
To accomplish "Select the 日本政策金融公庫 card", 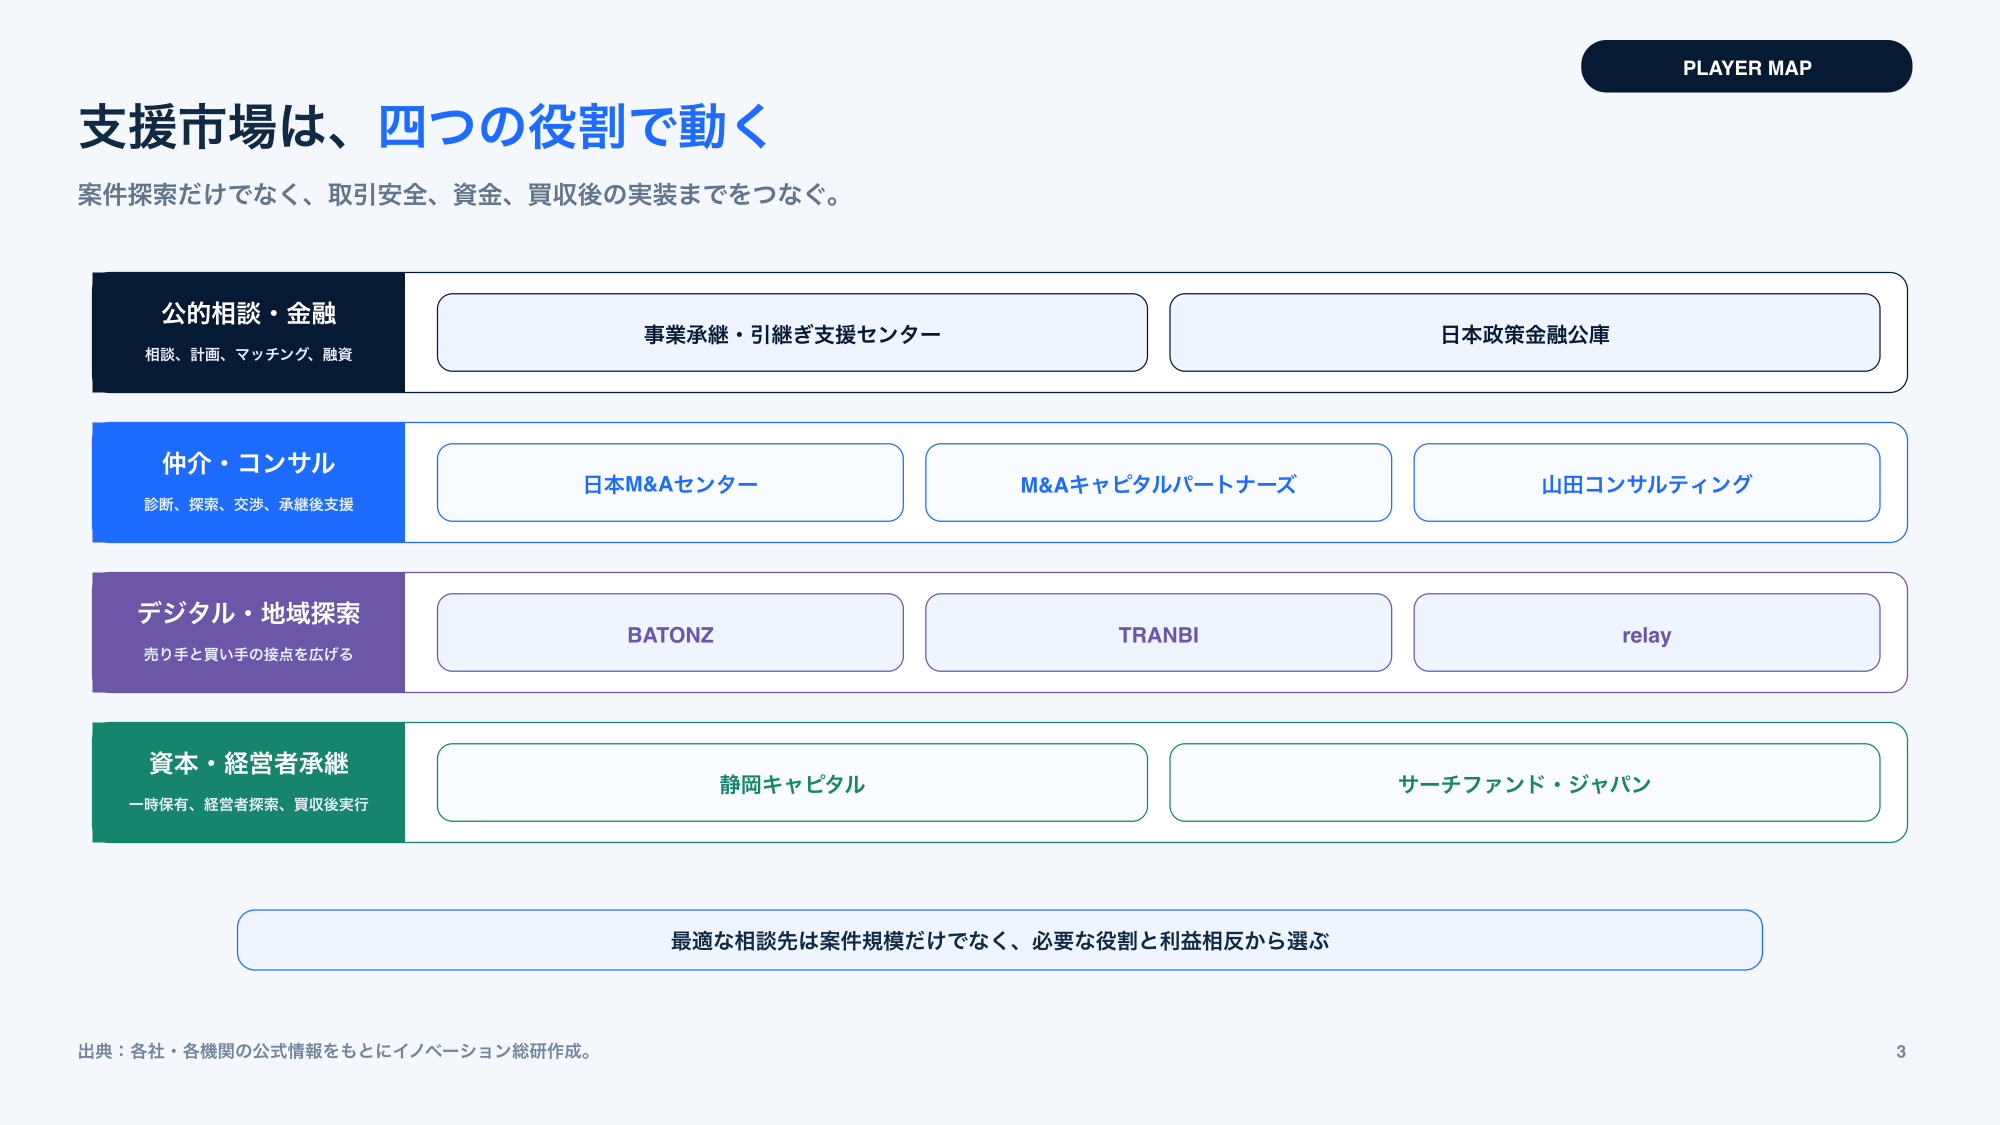I will [1525, 333].
